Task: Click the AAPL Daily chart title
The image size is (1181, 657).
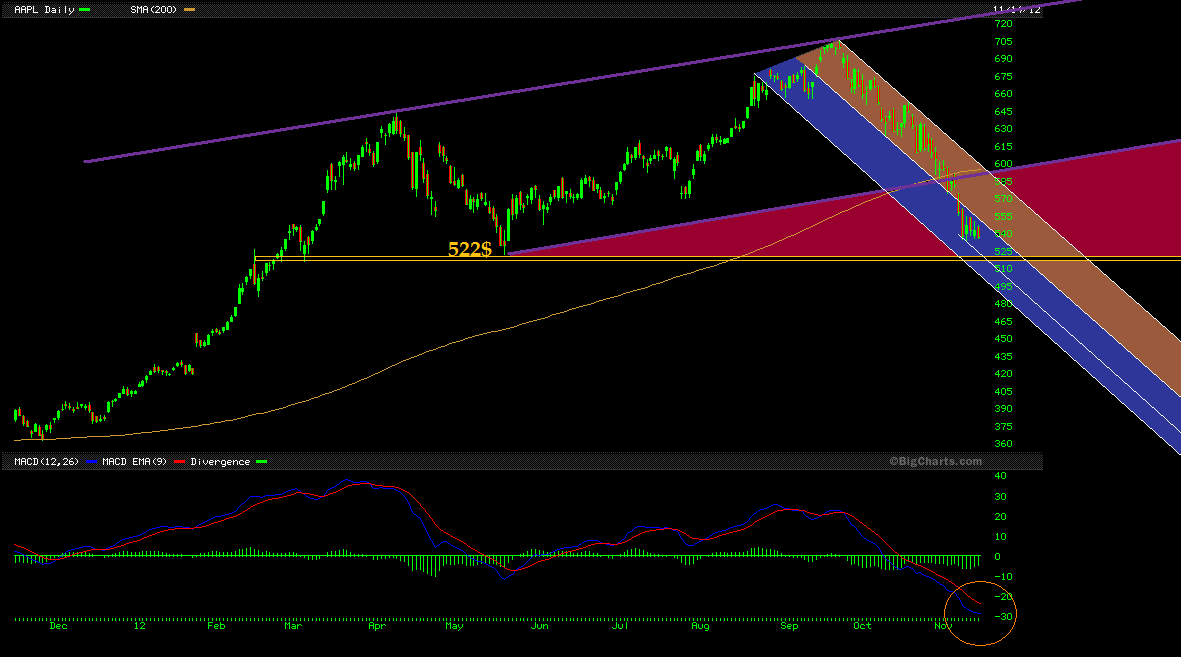Action: [x=44, y=10]
